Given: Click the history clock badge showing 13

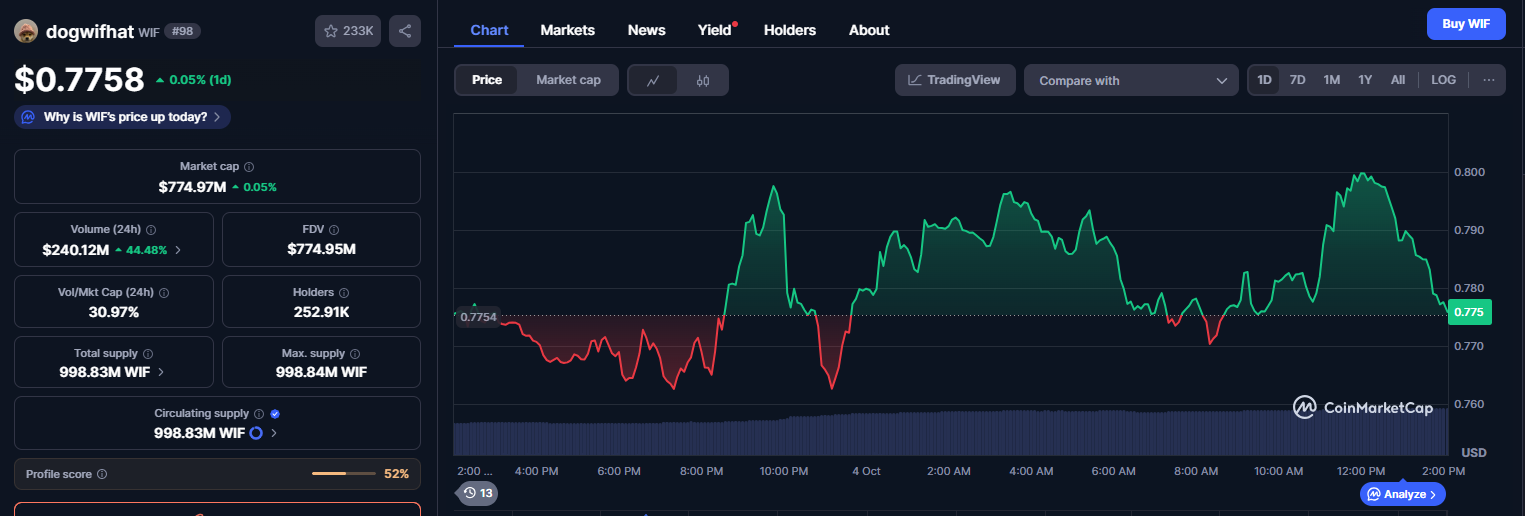Looking at the screenshot, I should (478, 493).
